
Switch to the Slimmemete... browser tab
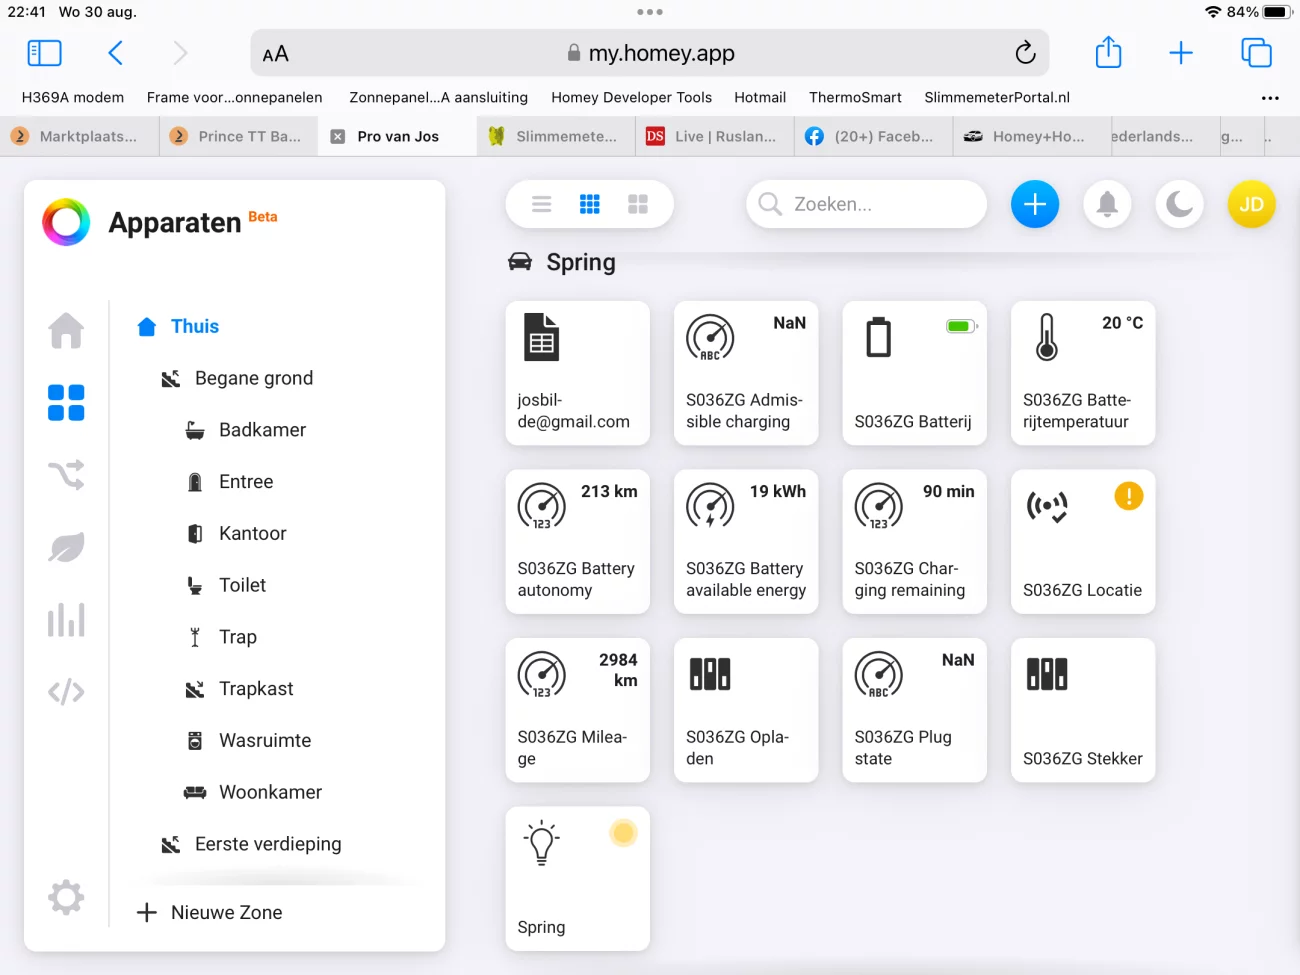(x=556, y=136)
